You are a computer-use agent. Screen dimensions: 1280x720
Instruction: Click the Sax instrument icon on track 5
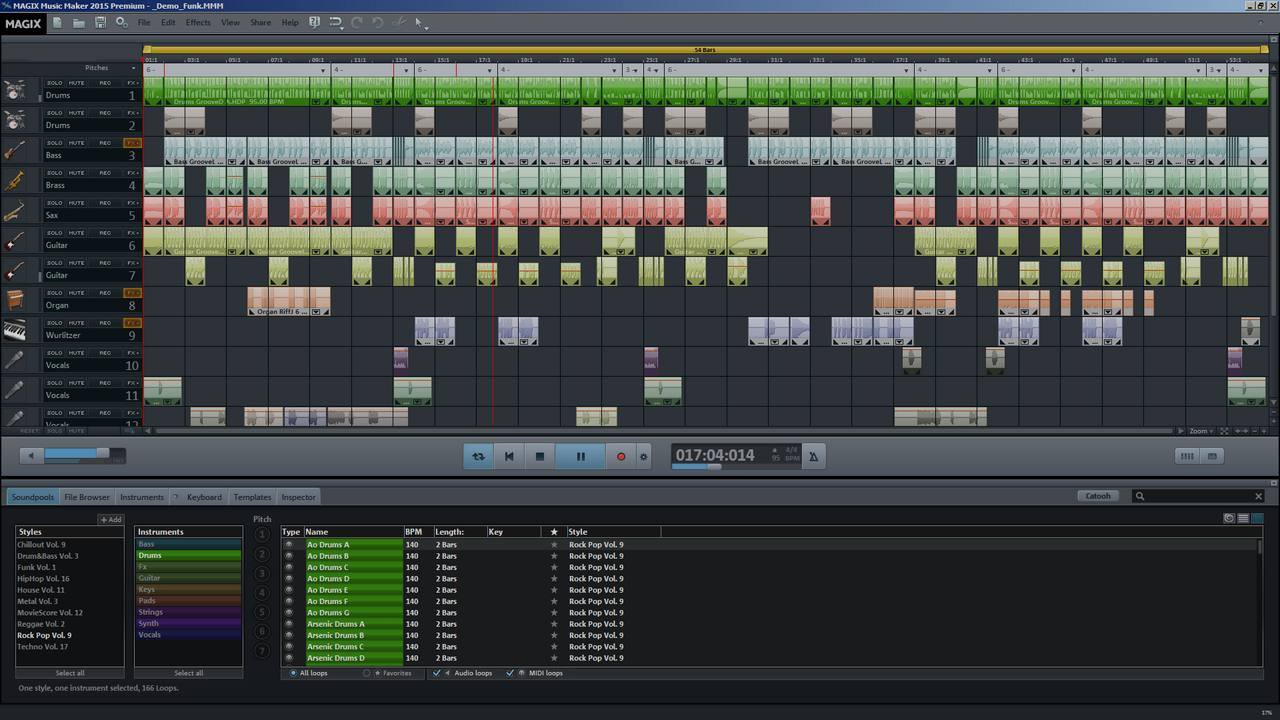pyautogui.click(x=15, y=211)
